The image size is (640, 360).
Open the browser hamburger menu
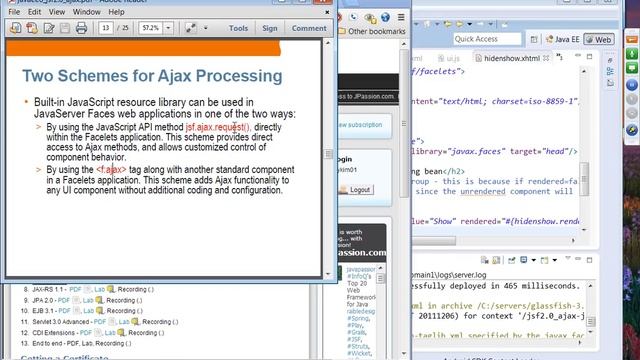[x=401, y=17]
